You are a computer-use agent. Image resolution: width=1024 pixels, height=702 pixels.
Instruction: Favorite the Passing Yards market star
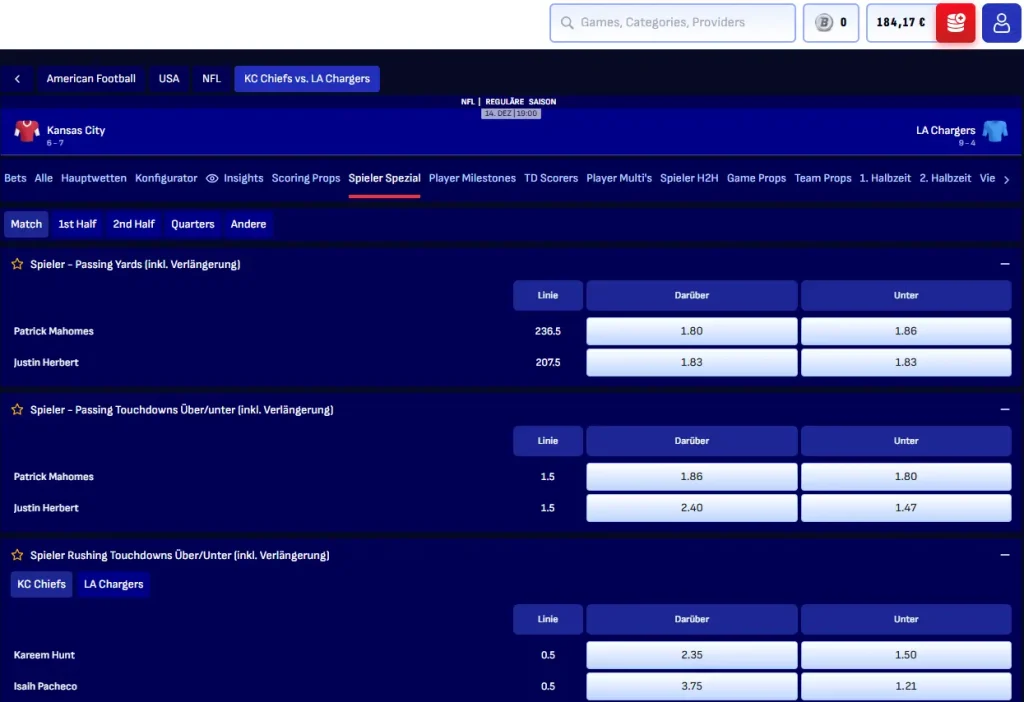tap(17, 264)
